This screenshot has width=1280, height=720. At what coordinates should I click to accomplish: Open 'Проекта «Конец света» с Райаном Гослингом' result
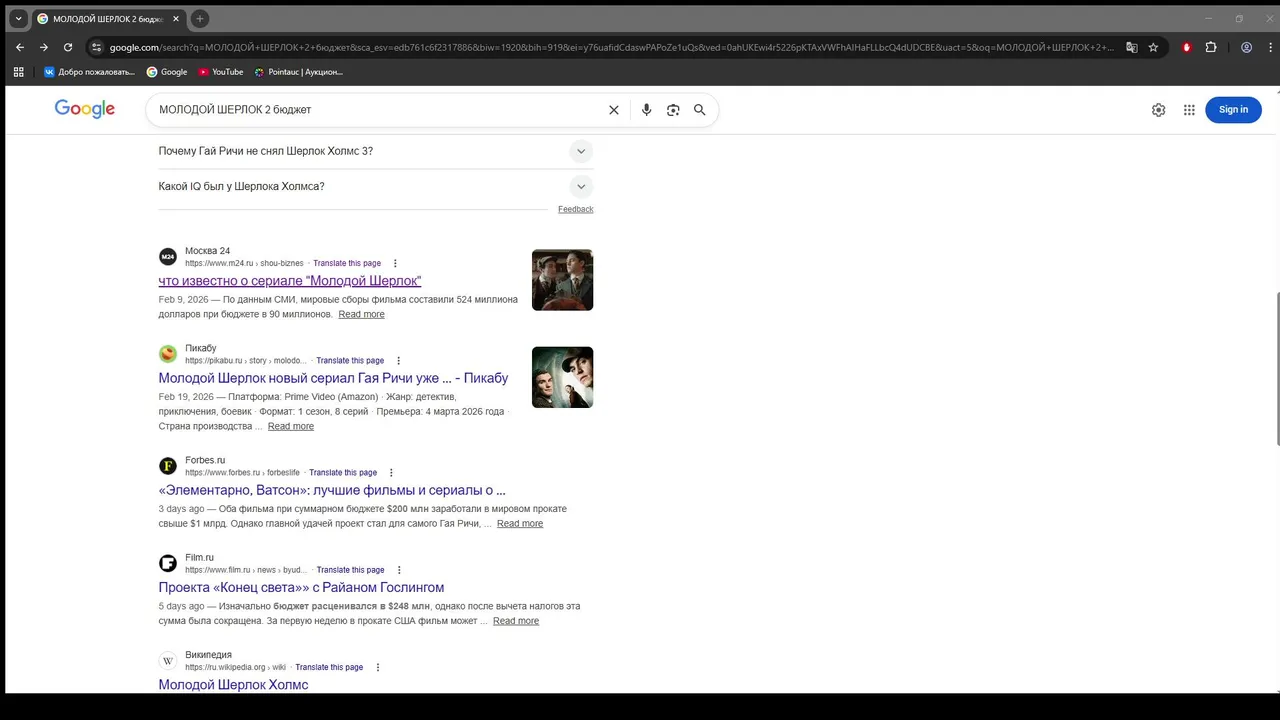(301, 587)
